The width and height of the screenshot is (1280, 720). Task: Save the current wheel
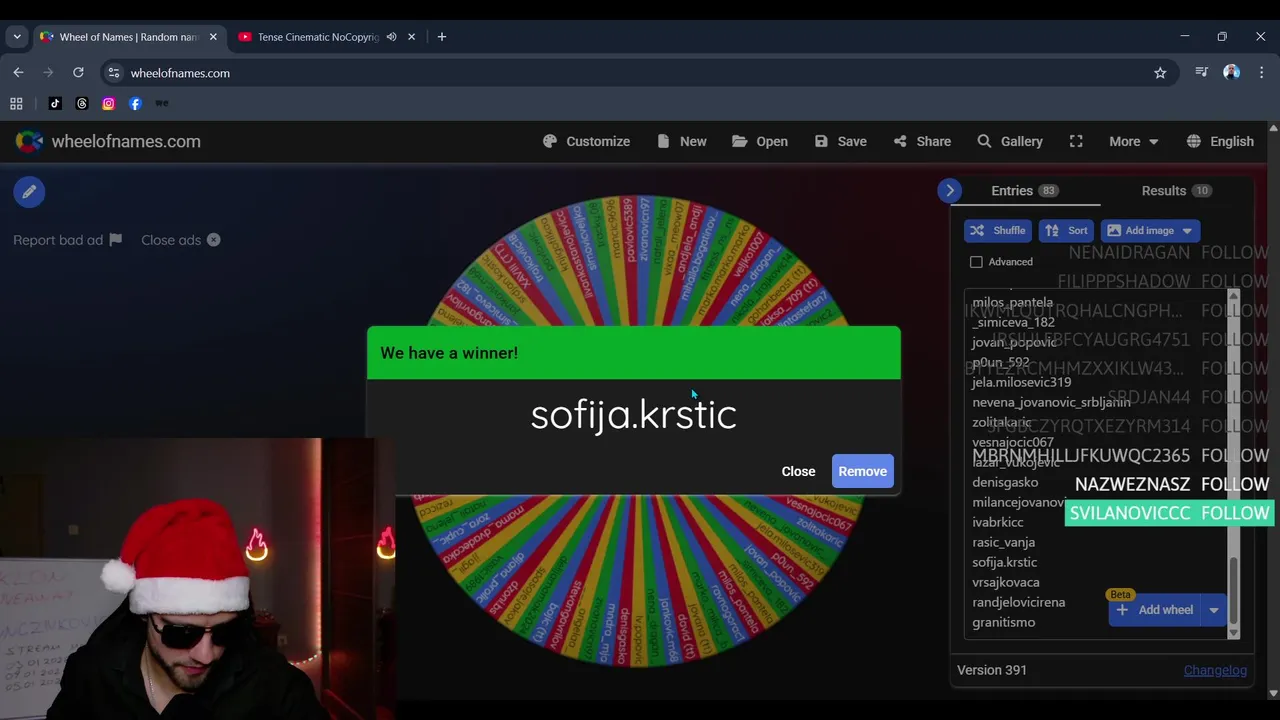[841, 141]
